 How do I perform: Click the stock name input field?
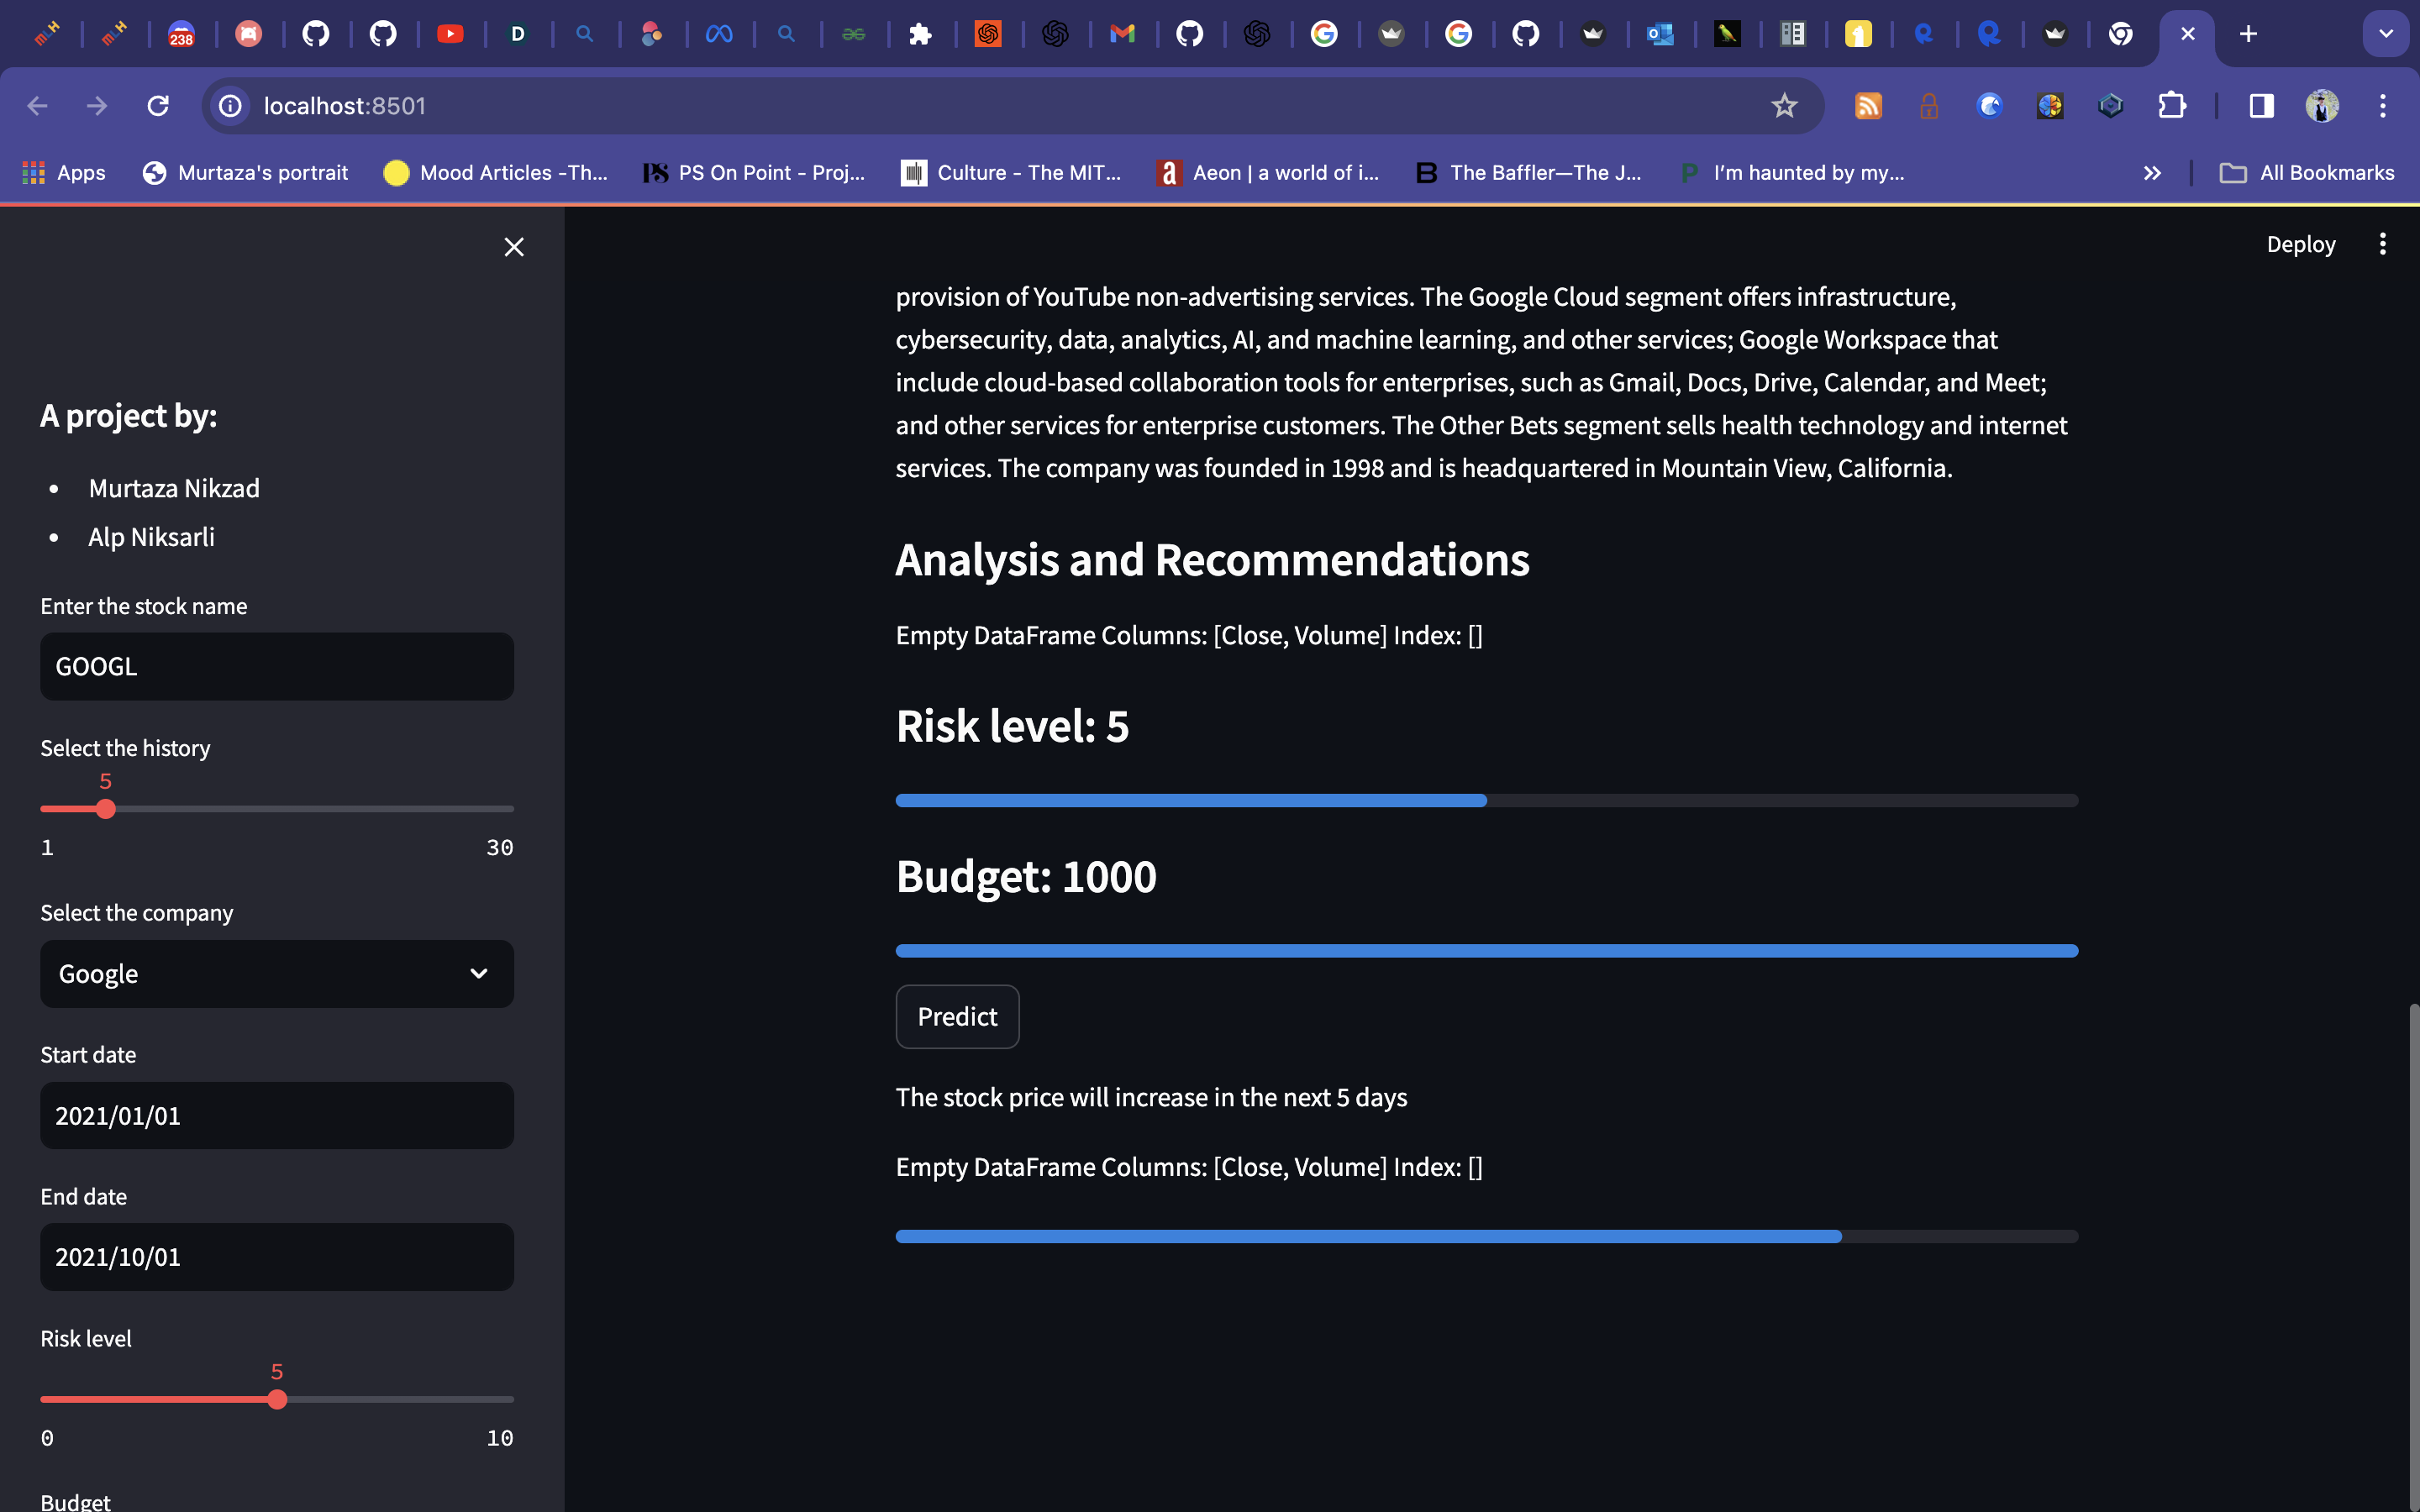coord(277,667)
